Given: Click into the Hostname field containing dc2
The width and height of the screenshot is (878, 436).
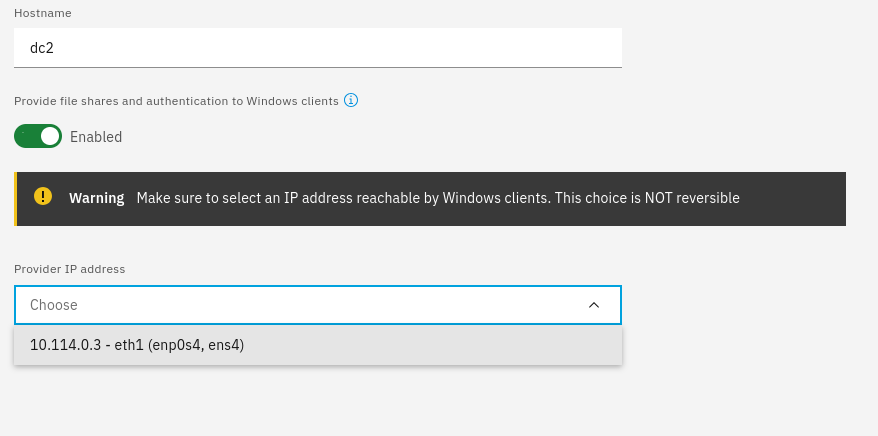Looking at the screenshot, I should [318, 48].
